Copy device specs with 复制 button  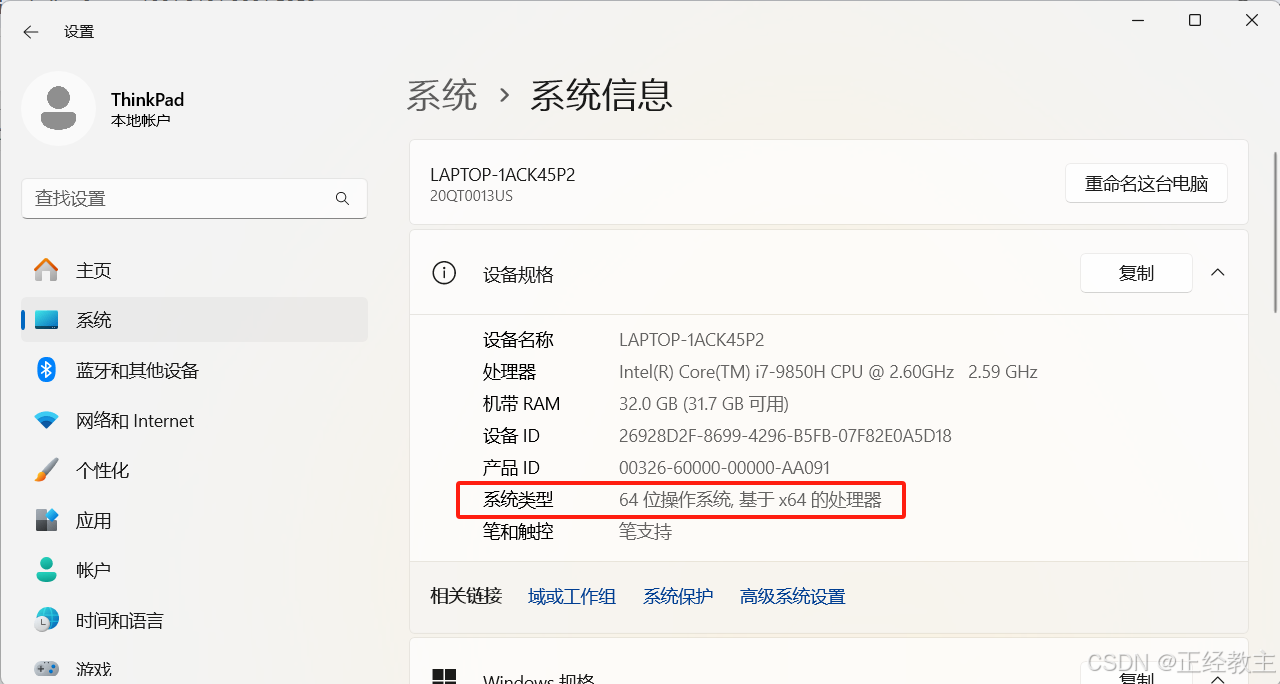(1136, 273)
